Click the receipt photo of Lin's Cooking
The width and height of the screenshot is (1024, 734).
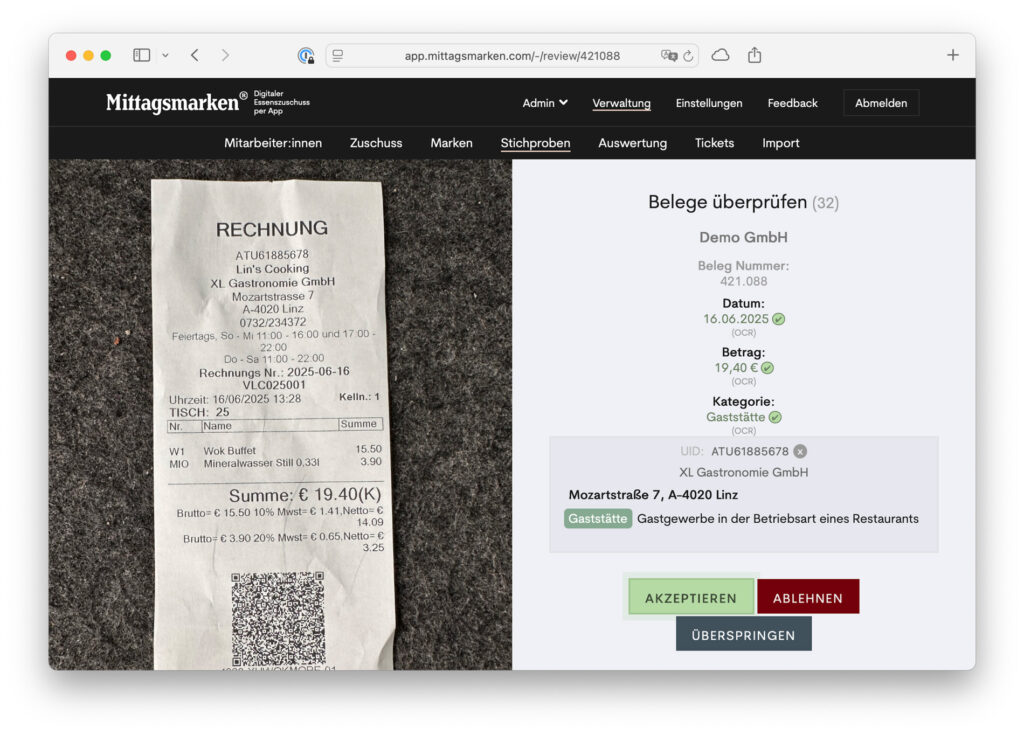pyautogui.click(x=272, y=420)
